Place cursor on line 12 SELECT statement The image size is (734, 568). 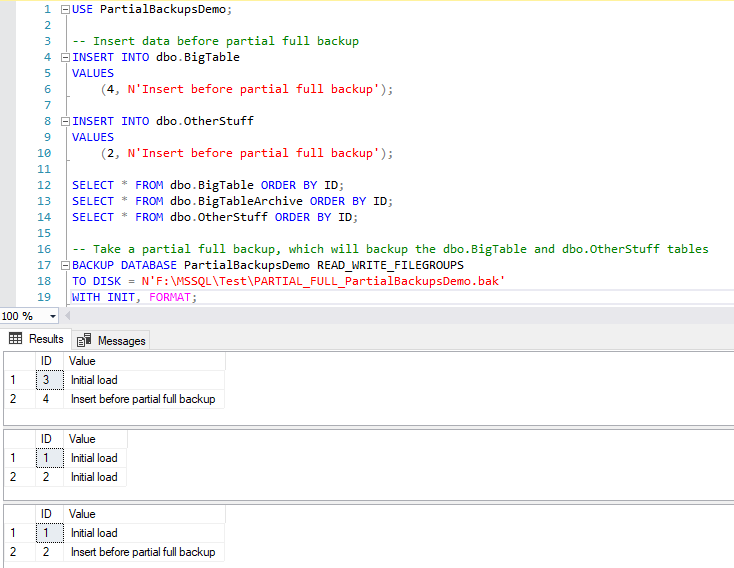click(200, 185)
